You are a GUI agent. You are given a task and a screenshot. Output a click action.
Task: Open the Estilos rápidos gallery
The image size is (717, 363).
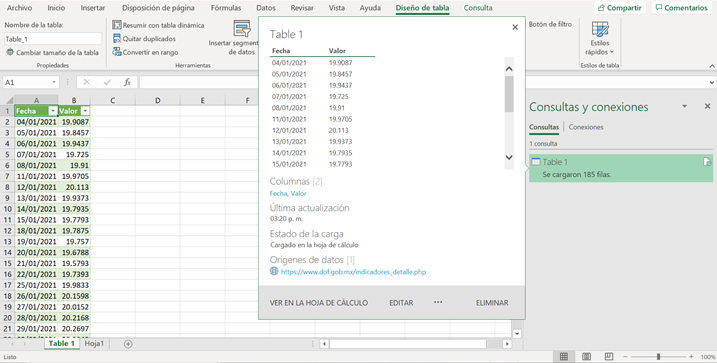pos(599,38)
